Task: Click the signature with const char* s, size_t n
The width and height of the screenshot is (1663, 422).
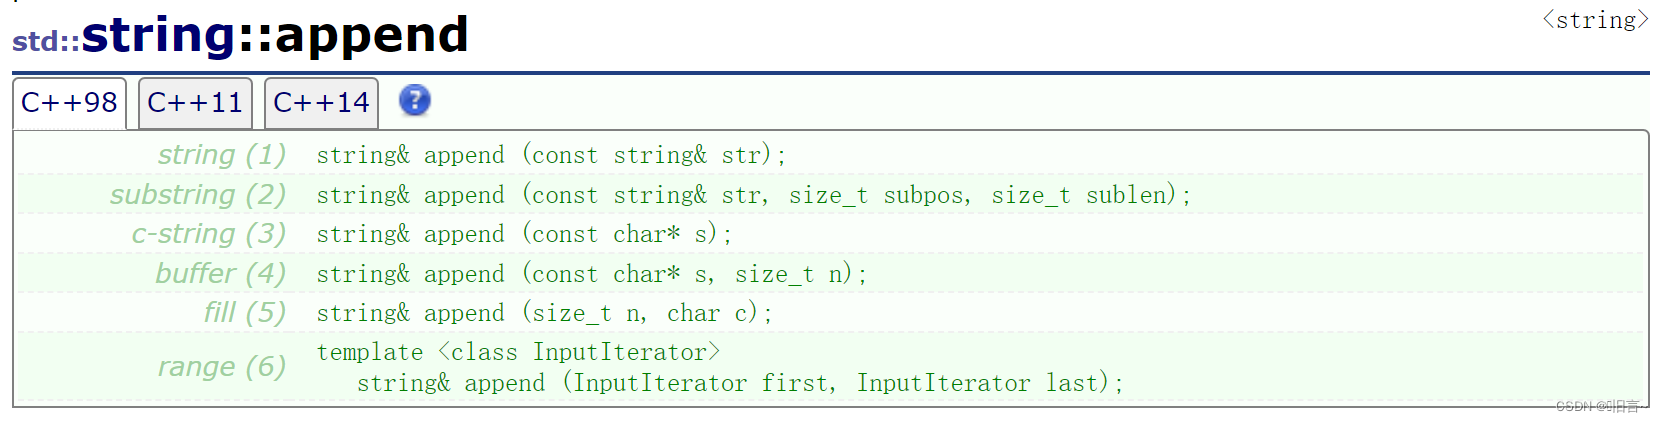Action: click(x=592, y=274)
